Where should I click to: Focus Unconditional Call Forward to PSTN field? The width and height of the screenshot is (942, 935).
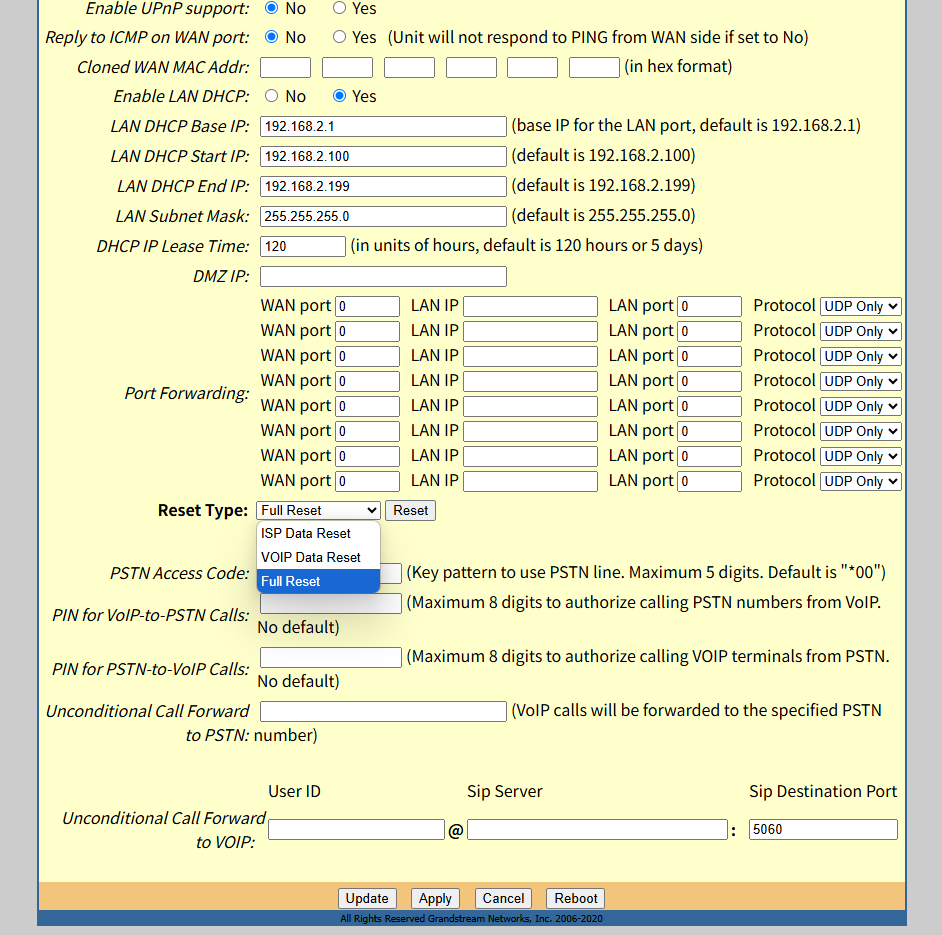click(x=383, y=711)
